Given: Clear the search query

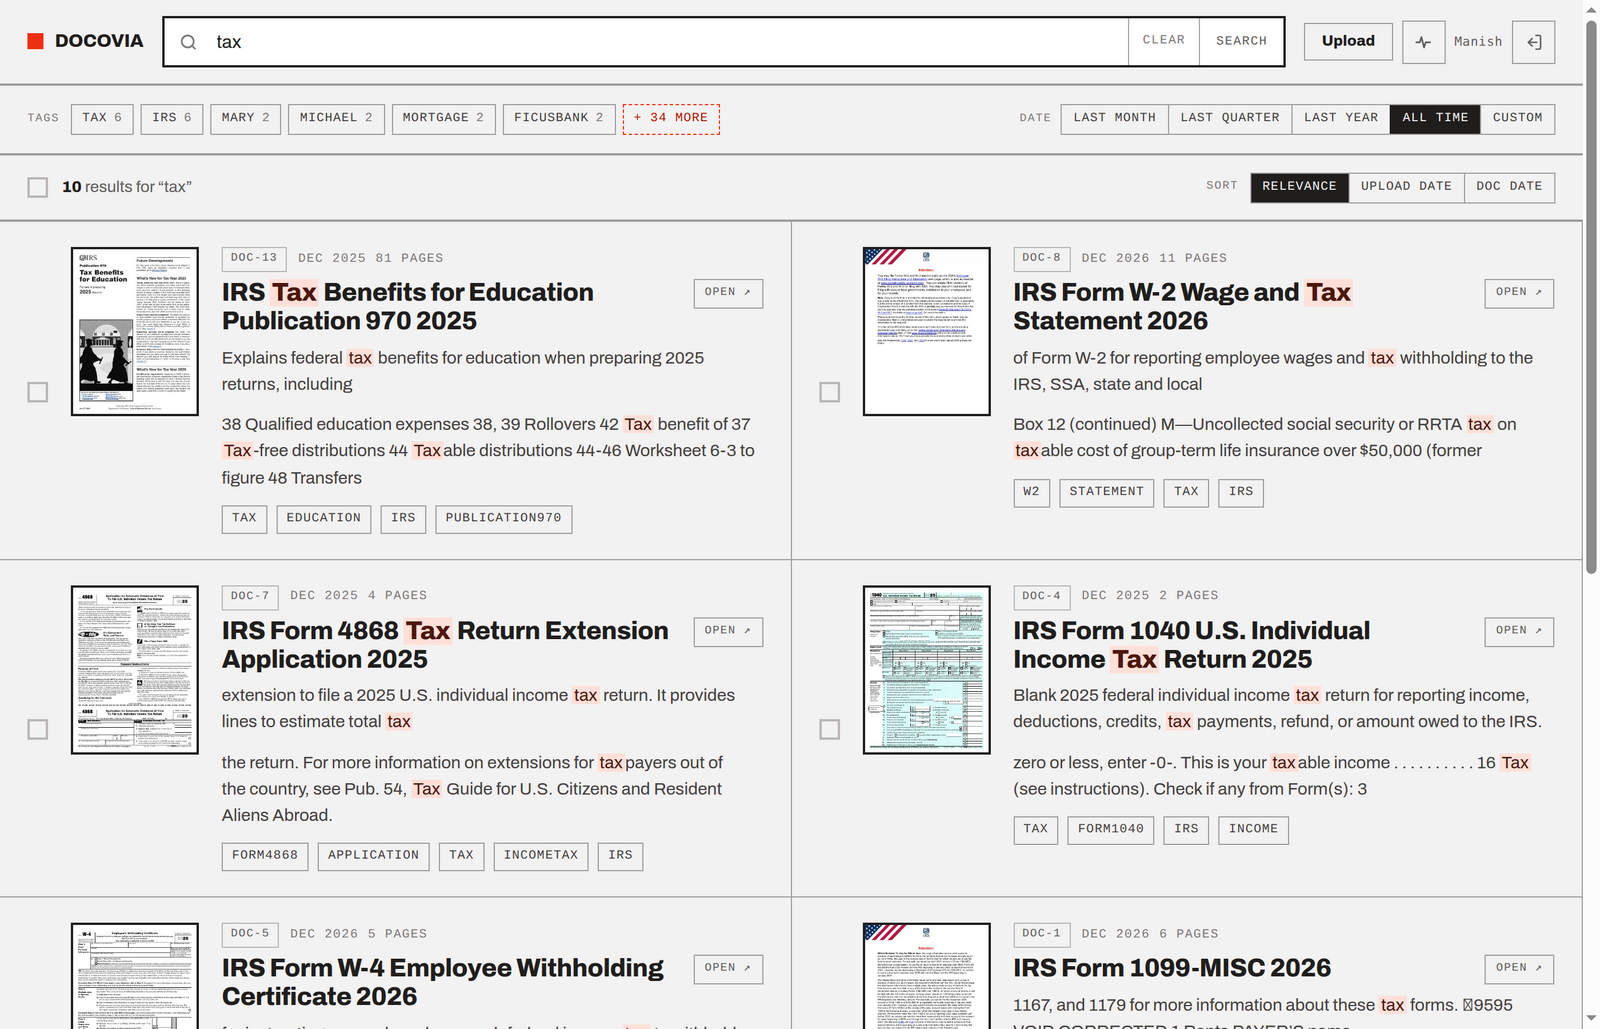Looking at the screenshot, I should [1164, 41].
